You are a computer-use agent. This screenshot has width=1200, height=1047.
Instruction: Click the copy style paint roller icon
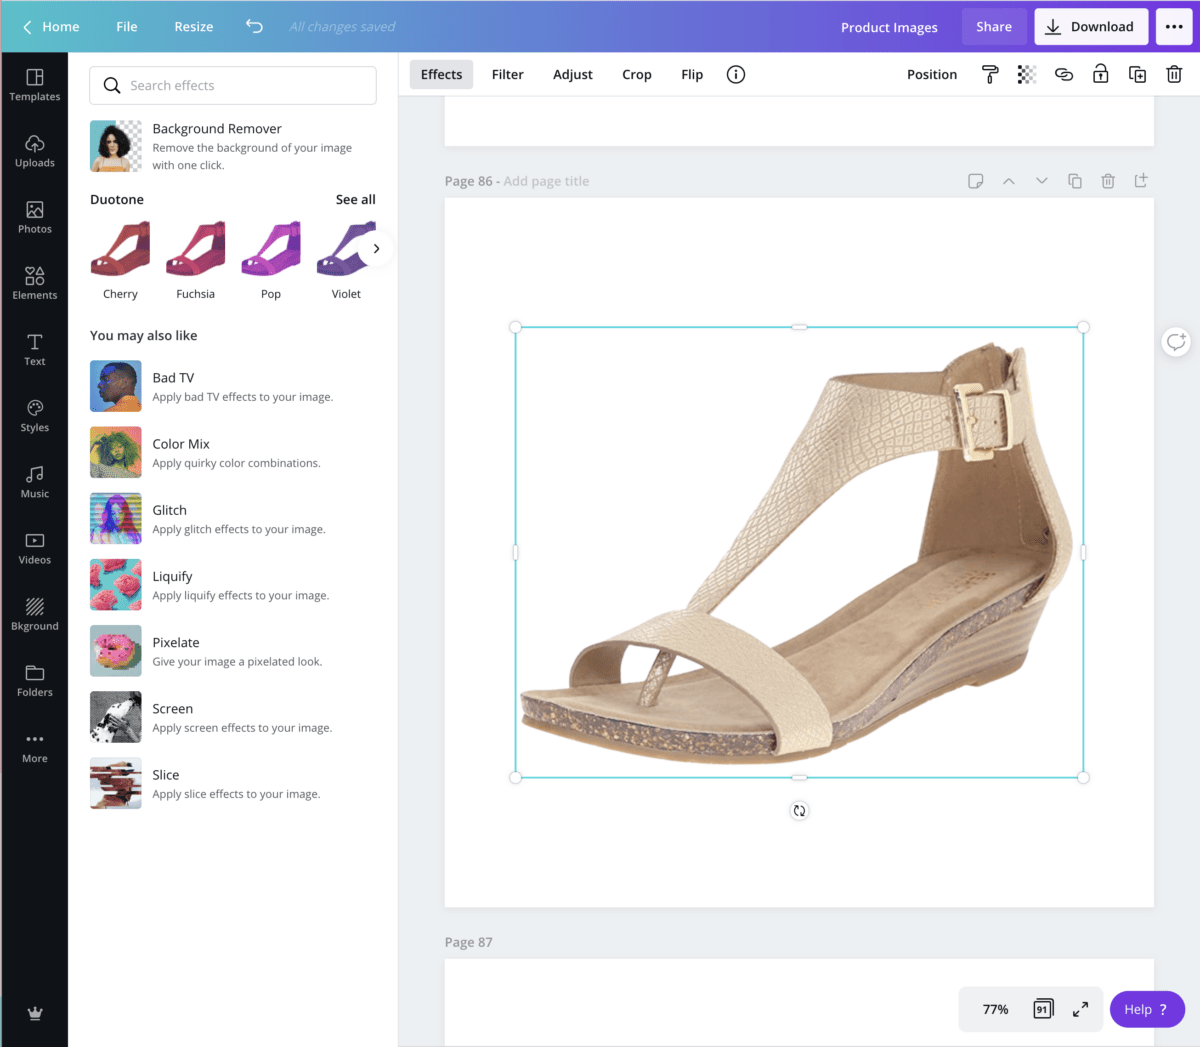(990, 74)
